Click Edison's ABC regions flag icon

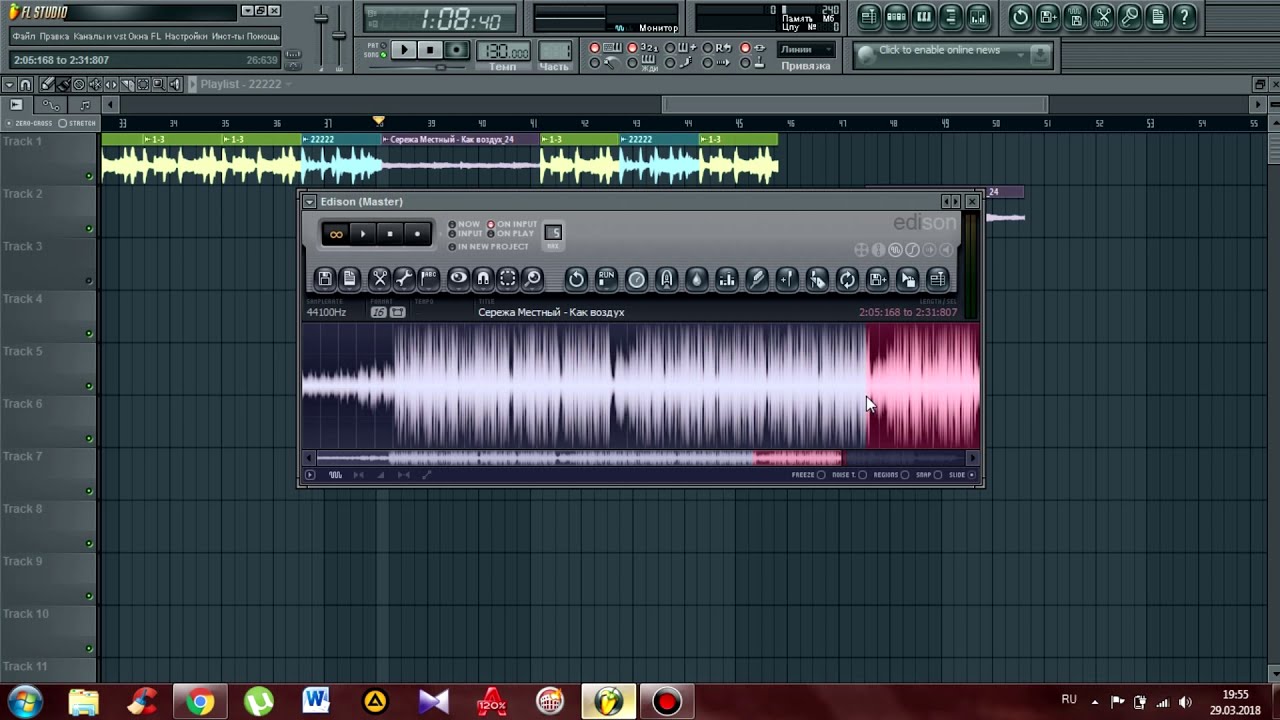pyautogui.click(x=429, y=279)
